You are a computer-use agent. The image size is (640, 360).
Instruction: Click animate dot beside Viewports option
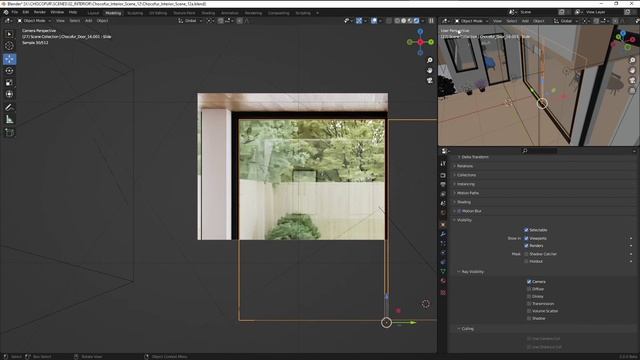click(631, 238)
